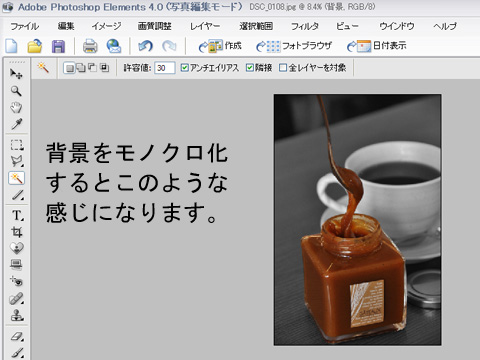Choose Intersect with Selection mode
The height and width of the screenshot is (360, 480).
(x=104, y=68)
